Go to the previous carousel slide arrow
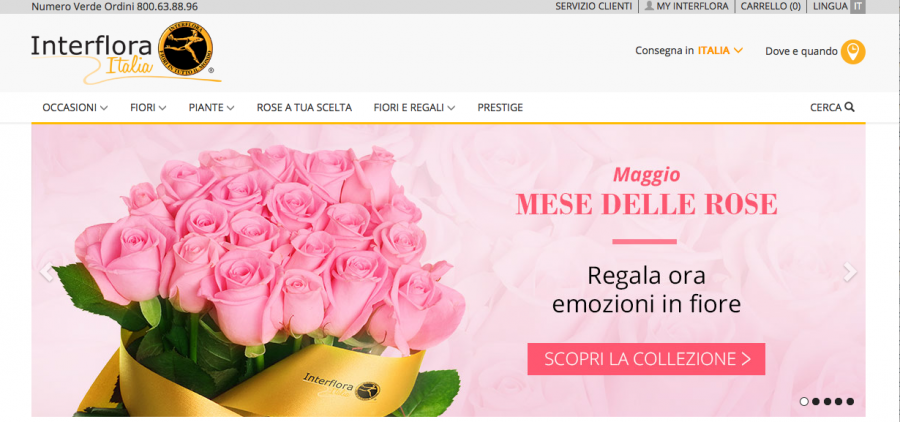 point(46,272)
